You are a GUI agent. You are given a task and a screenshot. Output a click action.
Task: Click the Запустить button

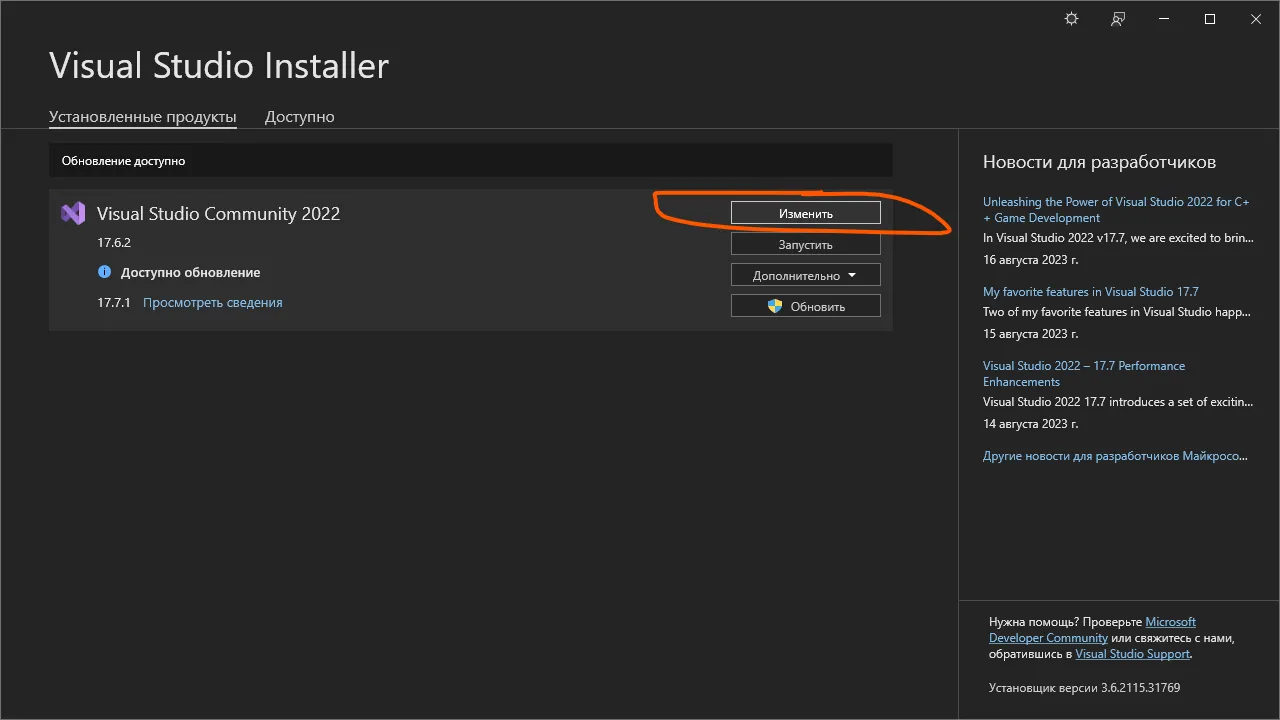point(806,244)
